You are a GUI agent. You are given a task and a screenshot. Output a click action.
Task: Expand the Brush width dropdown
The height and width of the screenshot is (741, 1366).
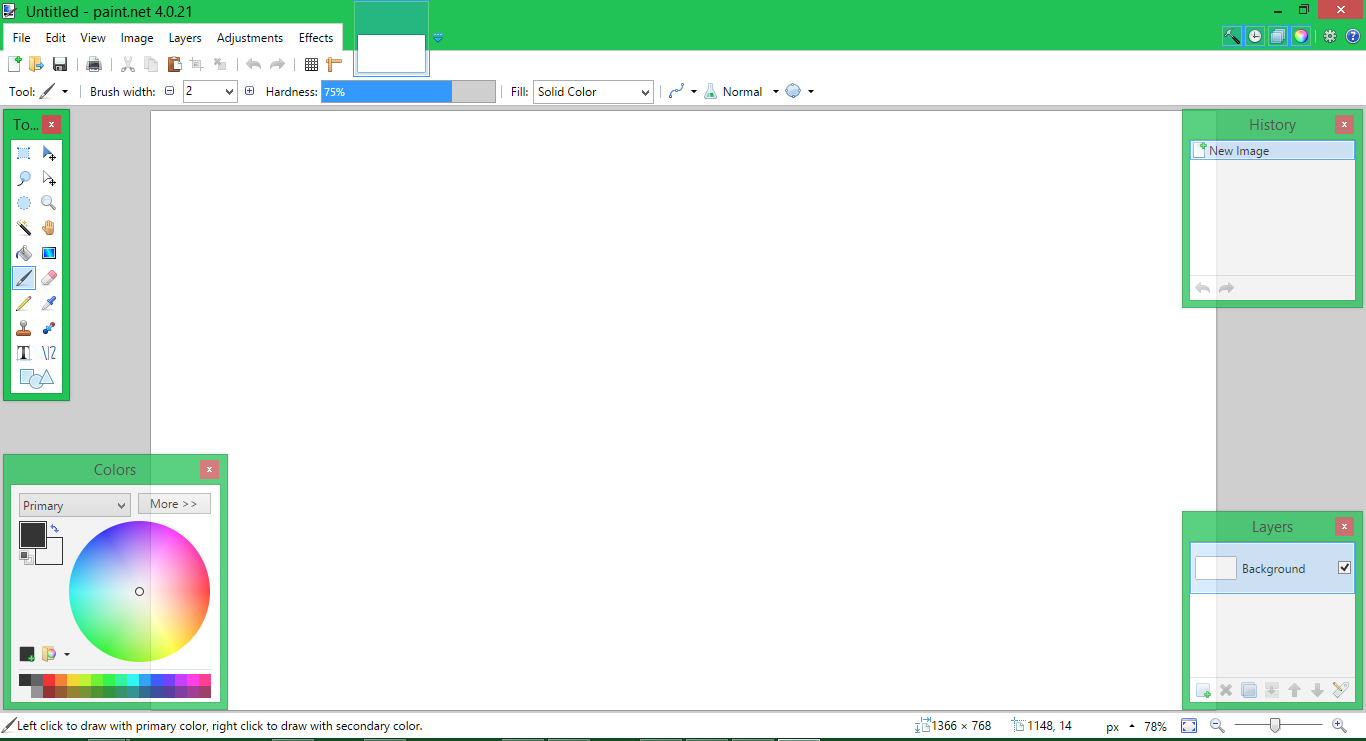click(x=230, y=92)
